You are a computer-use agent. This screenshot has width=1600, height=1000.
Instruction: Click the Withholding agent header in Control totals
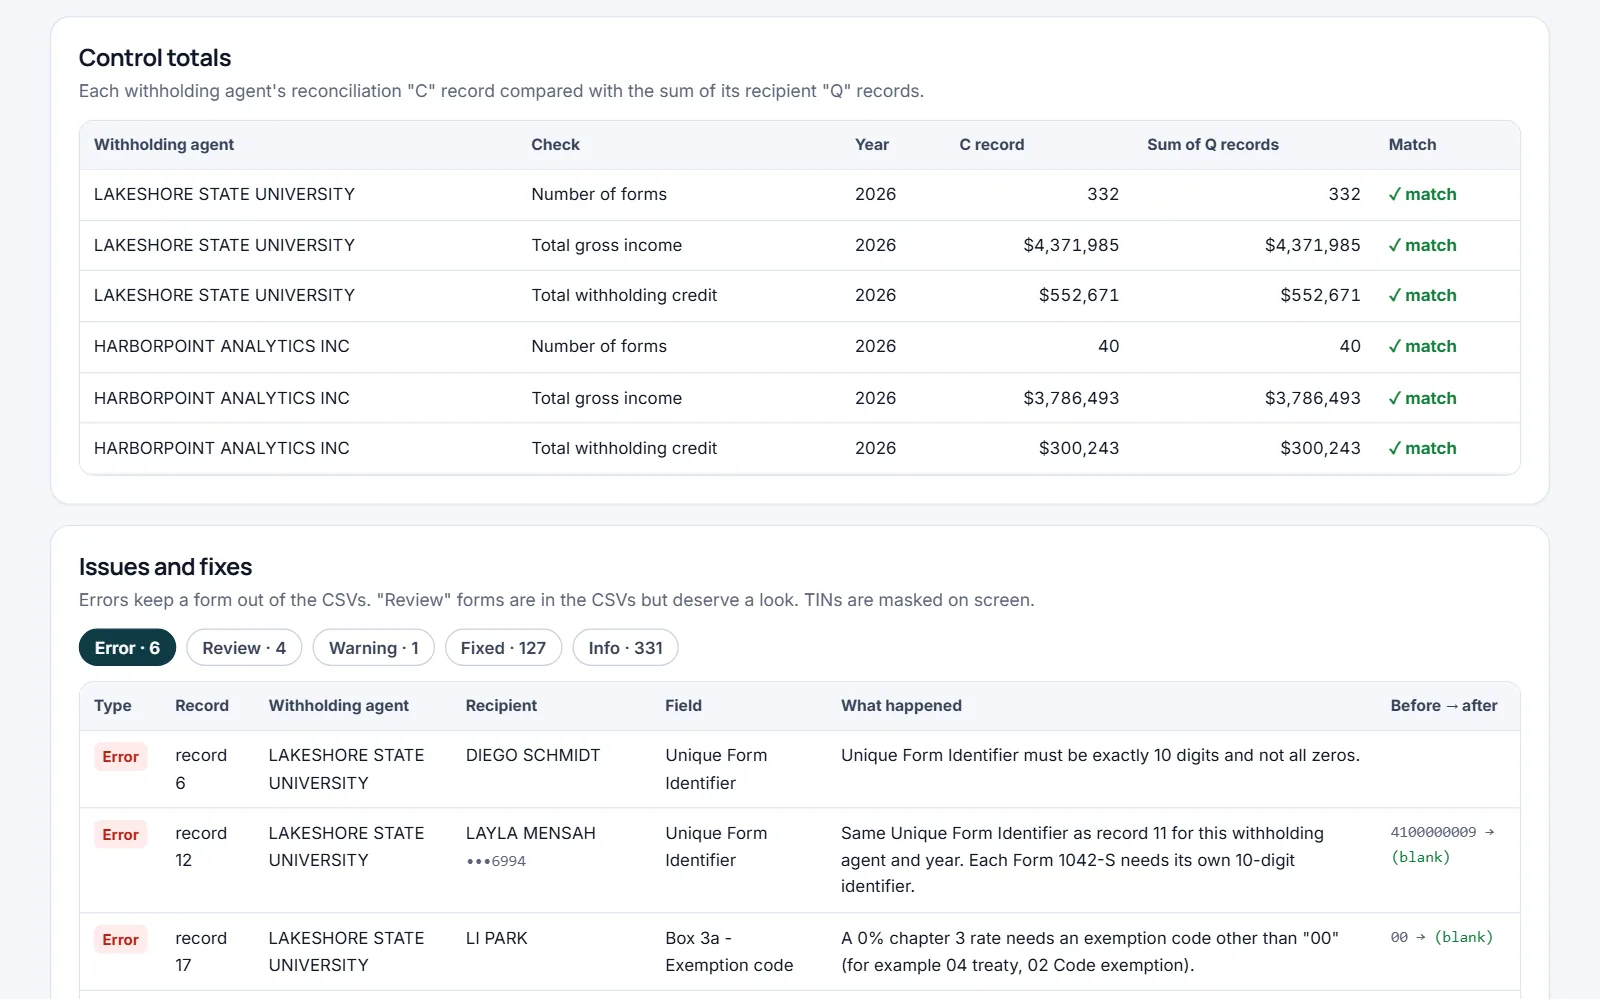pos(164,145)
